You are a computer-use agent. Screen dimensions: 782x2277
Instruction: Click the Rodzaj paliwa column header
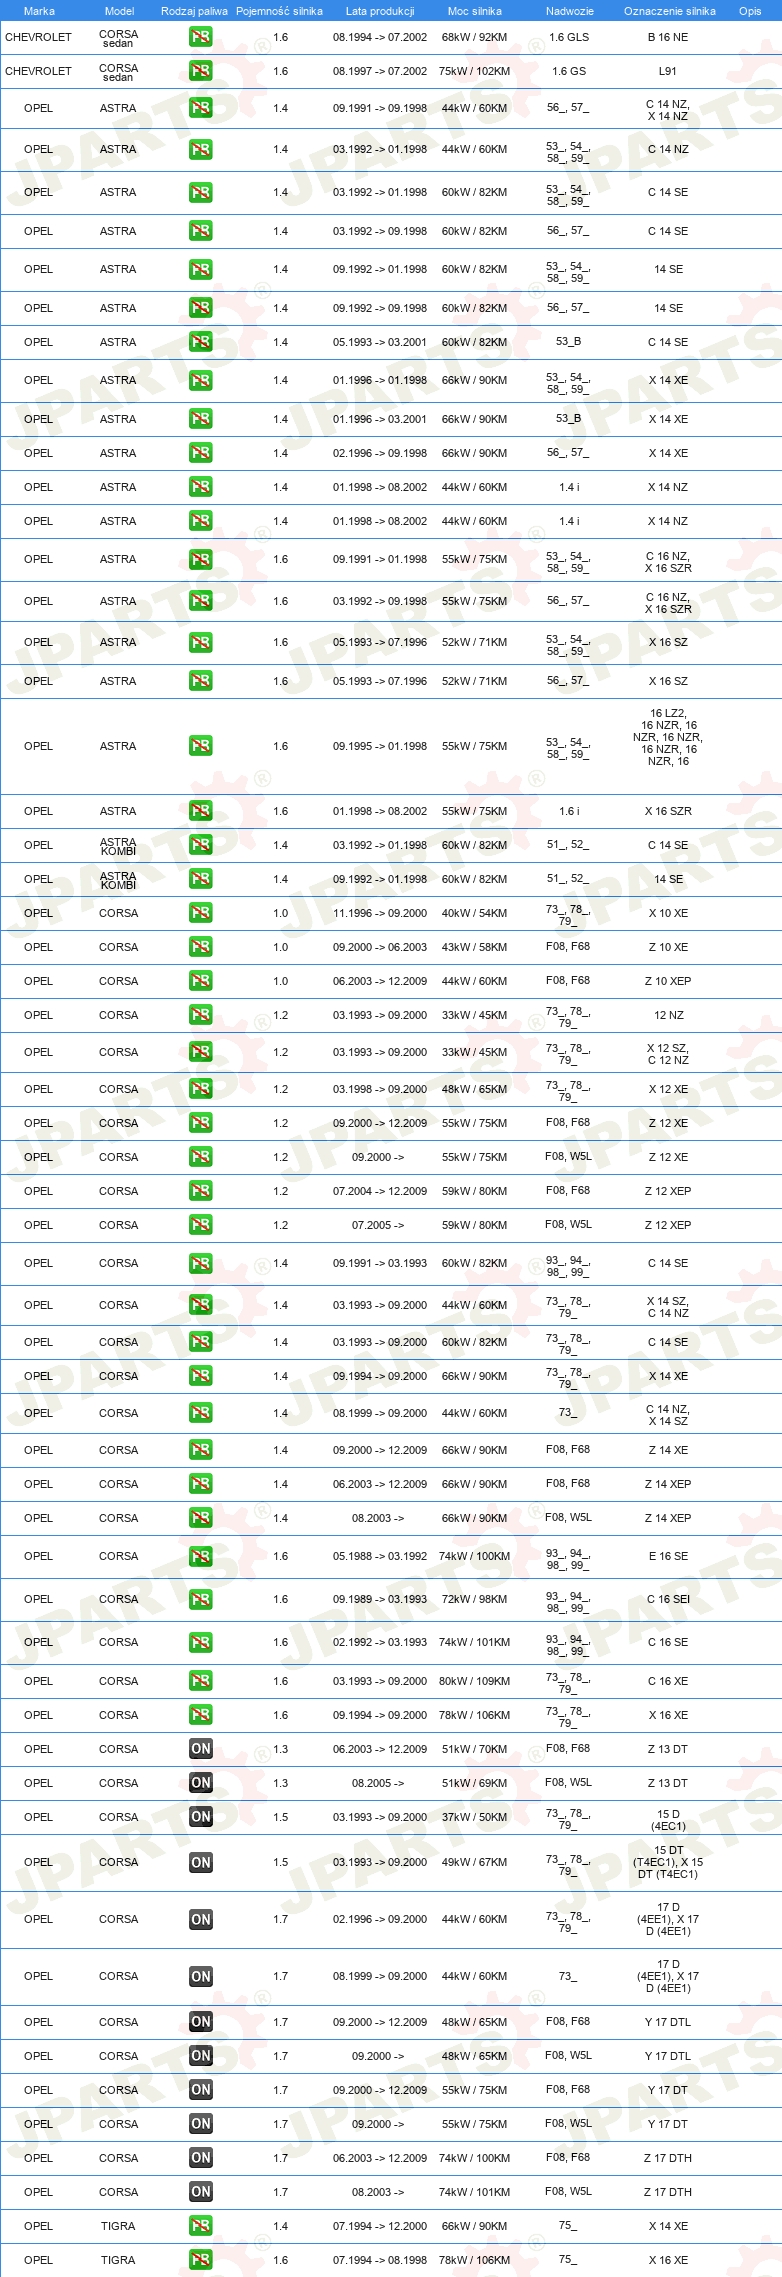coord(194,11)
